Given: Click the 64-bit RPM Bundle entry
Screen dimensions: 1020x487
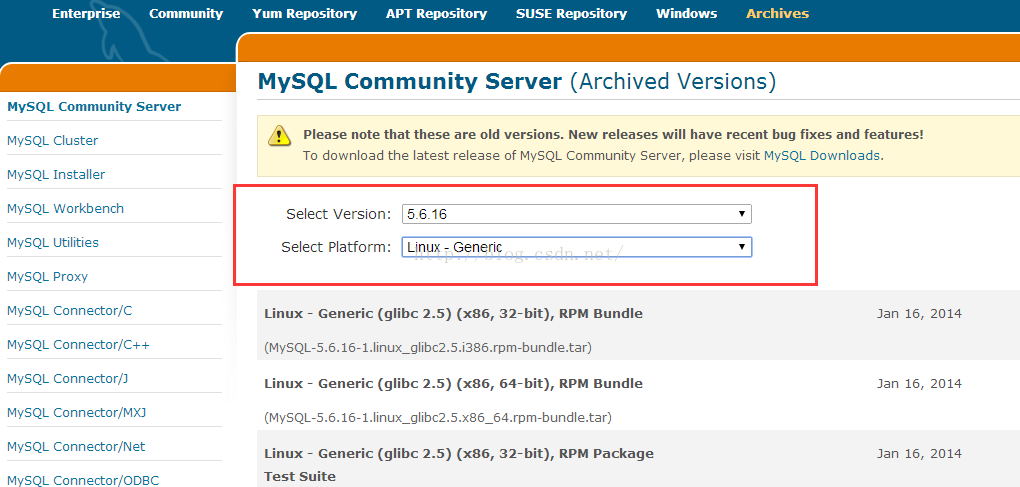Looking at the screenshot, I should 453,384.
